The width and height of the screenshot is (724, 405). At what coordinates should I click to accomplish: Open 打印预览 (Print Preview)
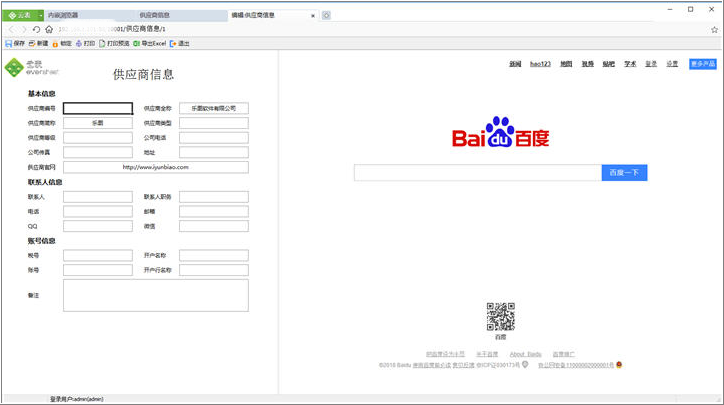click(114, 43)
